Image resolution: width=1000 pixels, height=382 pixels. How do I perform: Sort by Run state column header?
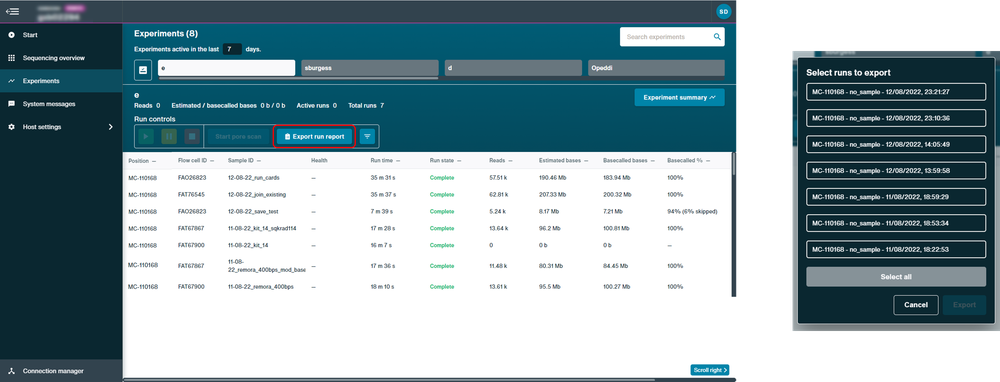click(x=446, y=161)
